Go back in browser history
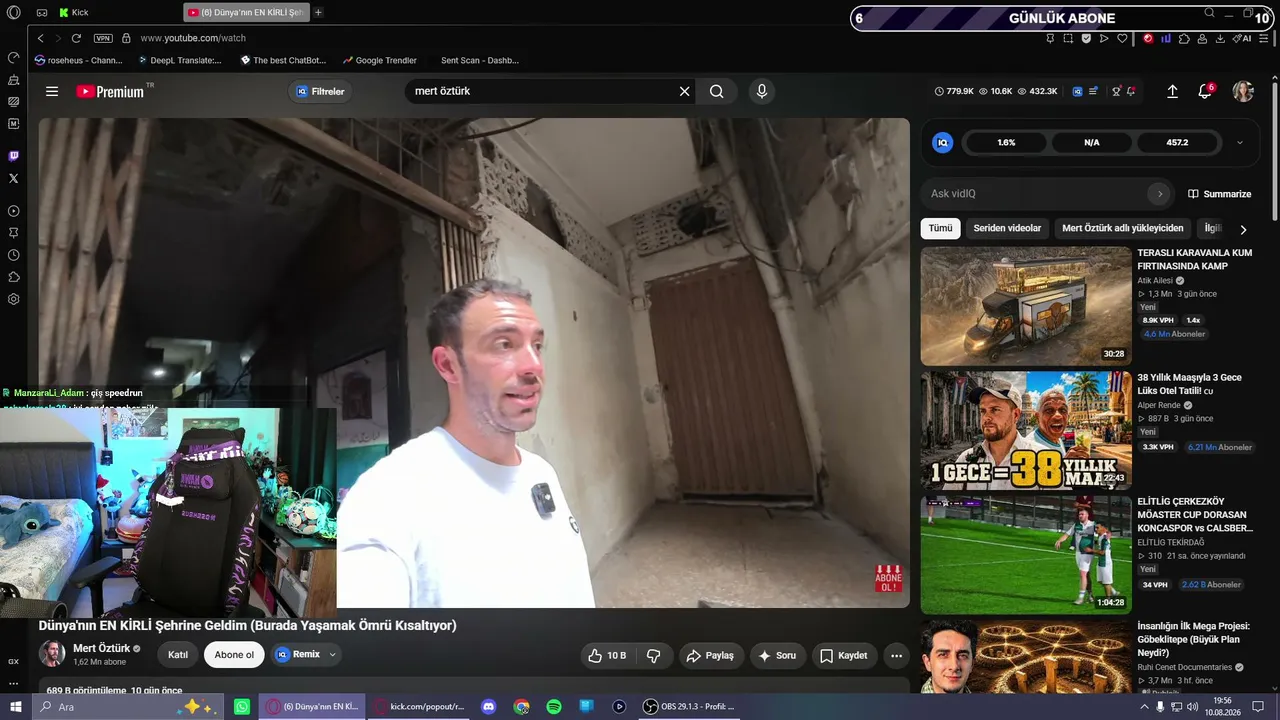 [x=40, y=38]
